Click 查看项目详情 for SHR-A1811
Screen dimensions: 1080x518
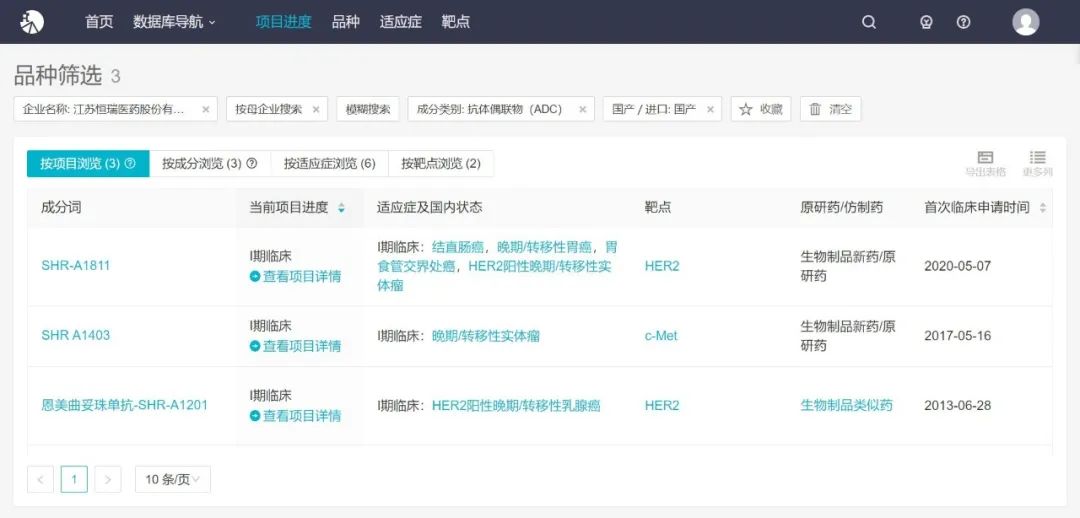tap(295, 277)
